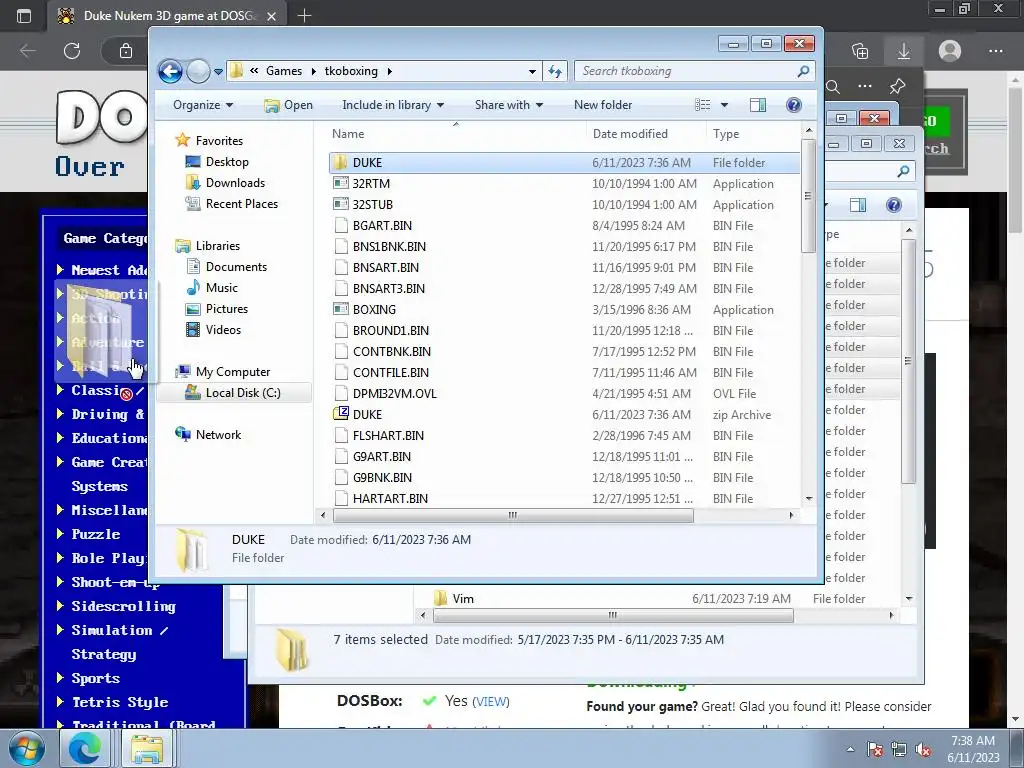Click the Back arrow in tkoboxing Explorer
1024x768 pixels.
pos(170,71)
